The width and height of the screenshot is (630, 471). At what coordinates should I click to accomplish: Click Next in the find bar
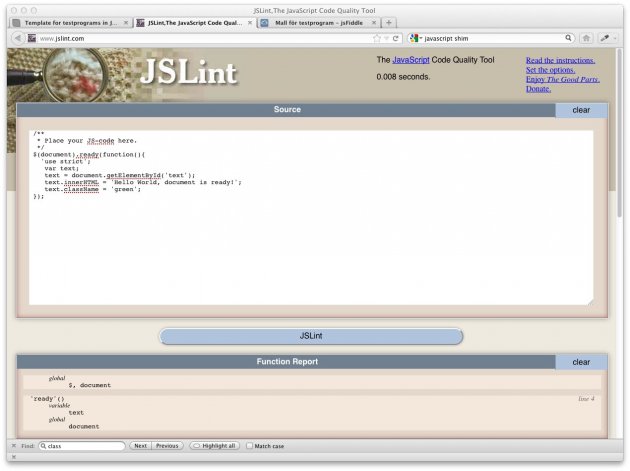pyautogui.click(x=140, y=446)
